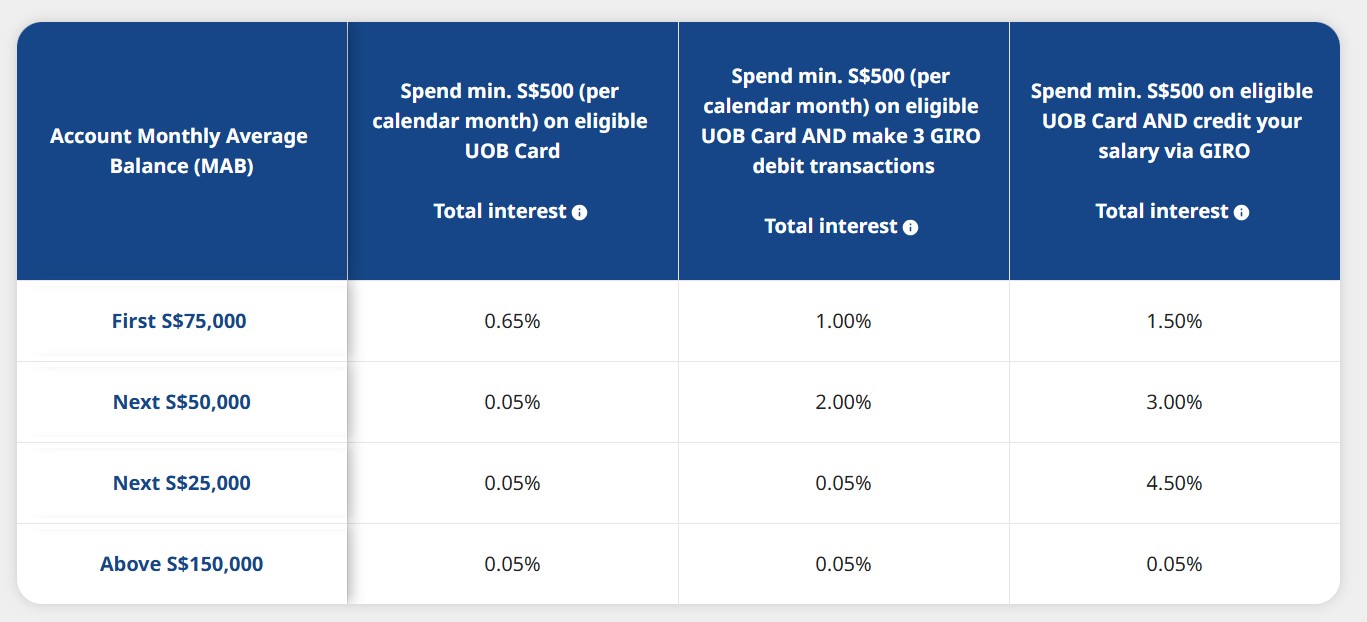The height and width of the screenshot is (622, 1367).
Task: Click 0.05% in Next S$50,000 row
Action: [512, 402]
